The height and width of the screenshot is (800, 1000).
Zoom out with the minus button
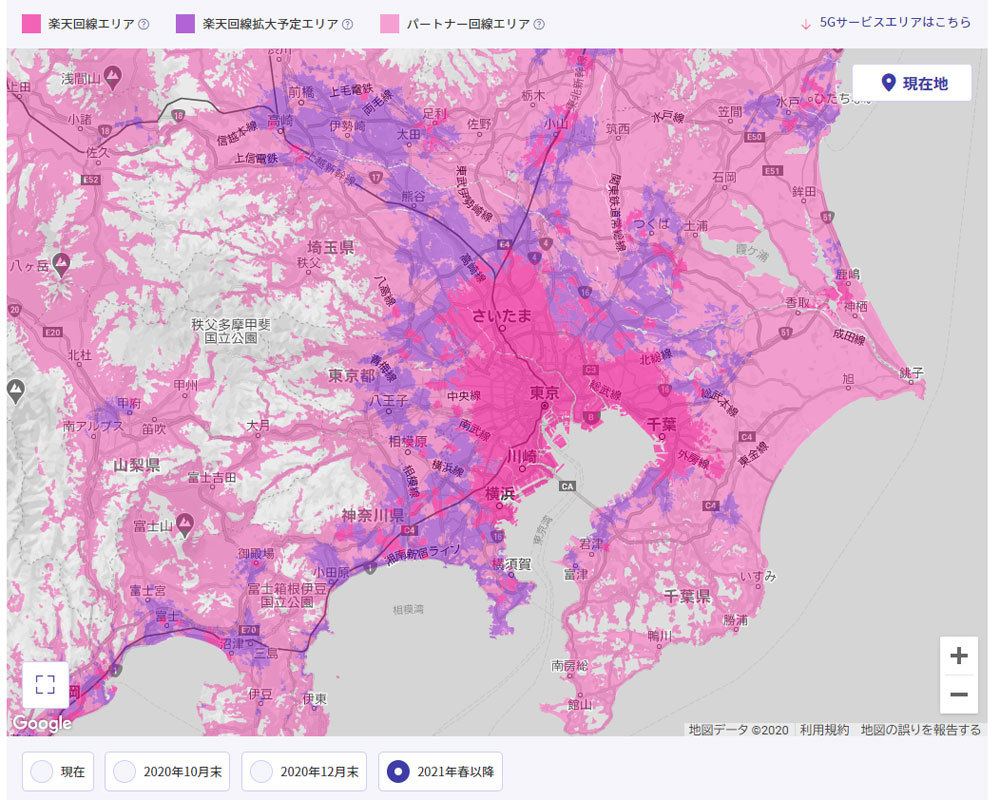click(958, 694)
